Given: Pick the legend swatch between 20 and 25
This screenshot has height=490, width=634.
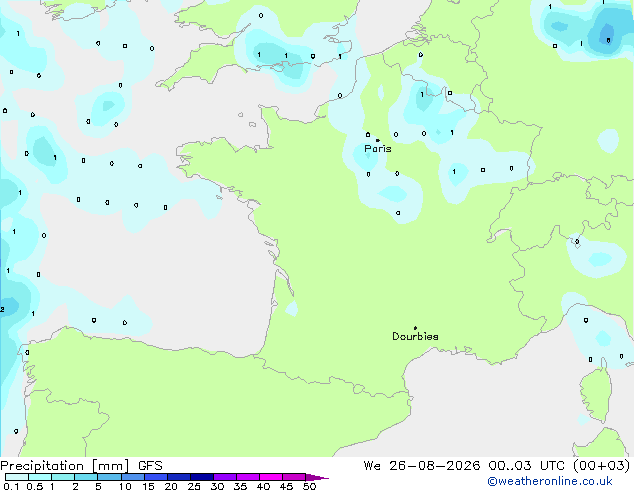Looking at the screenshot, I should click(179, 477).
